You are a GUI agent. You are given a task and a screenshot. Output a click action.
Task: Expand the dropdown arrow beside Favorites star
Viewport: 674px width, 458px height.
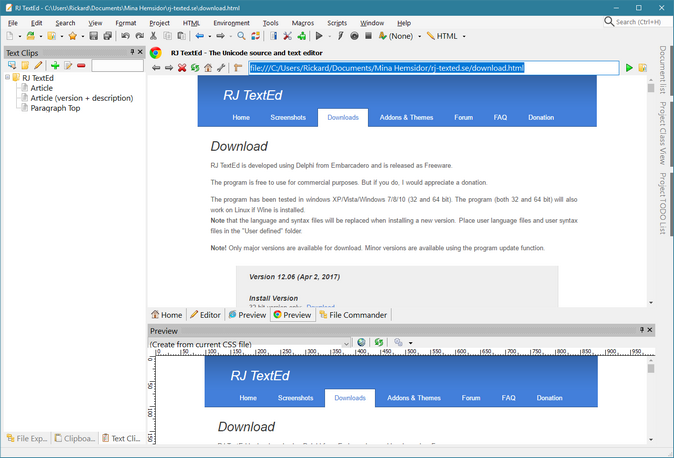[x=83, y=37]
